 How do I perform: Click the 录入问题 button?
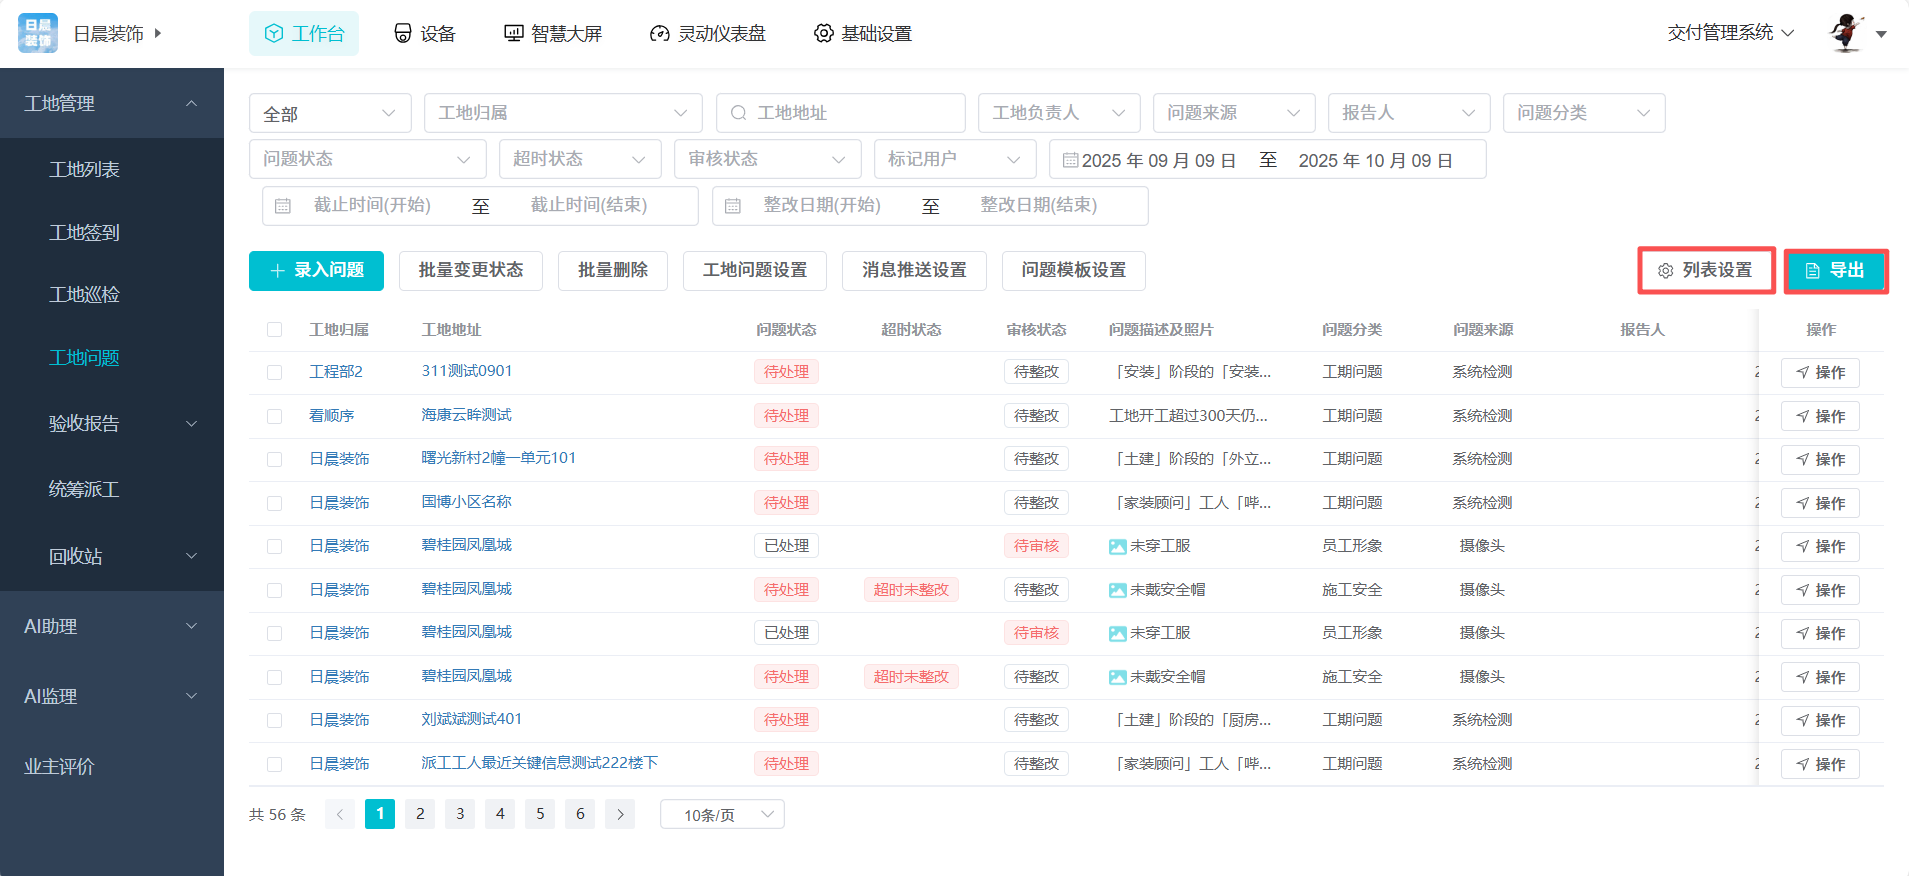[316, 270]
